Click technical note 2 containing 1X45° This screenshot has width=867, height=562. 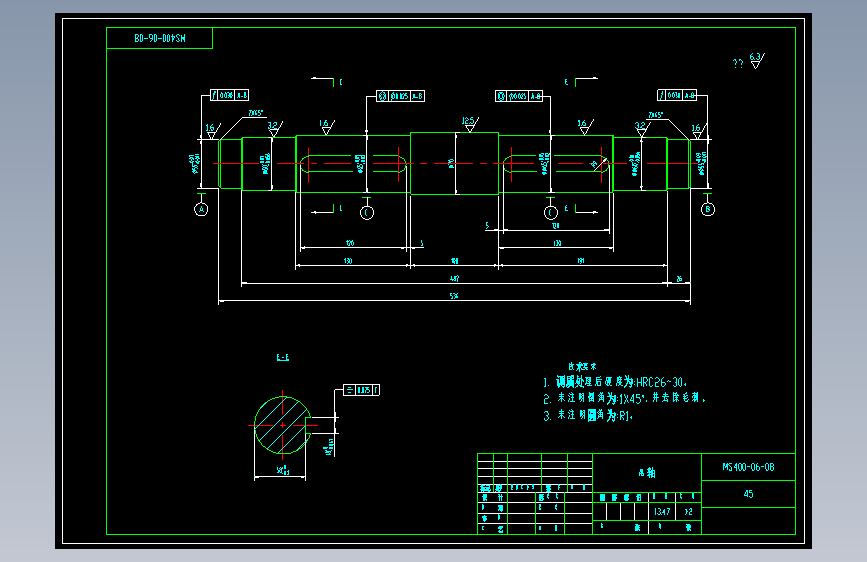point(624,398)
